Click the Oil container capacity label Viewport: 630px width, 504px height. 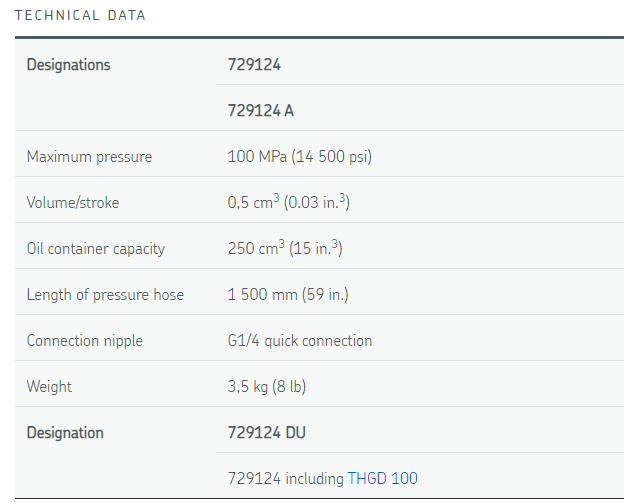[x=95, y=249]
